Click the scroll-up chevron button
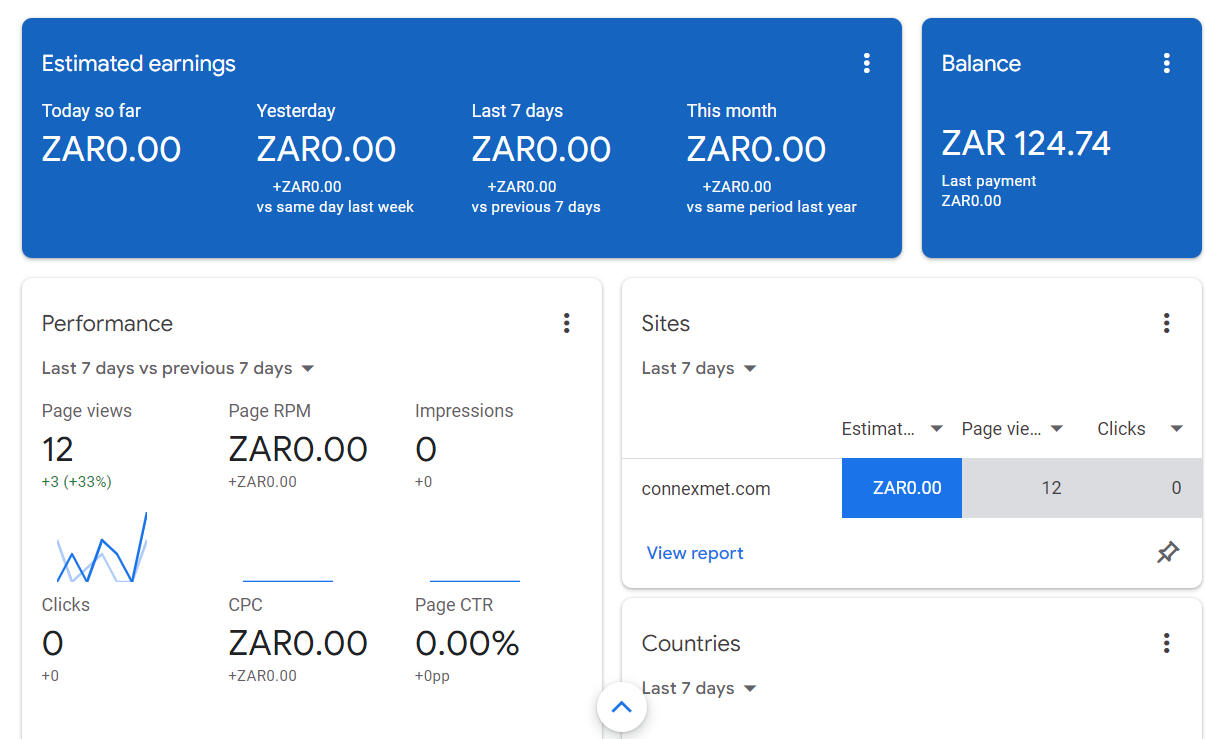Screen dimensions: 1205x739 621,708
